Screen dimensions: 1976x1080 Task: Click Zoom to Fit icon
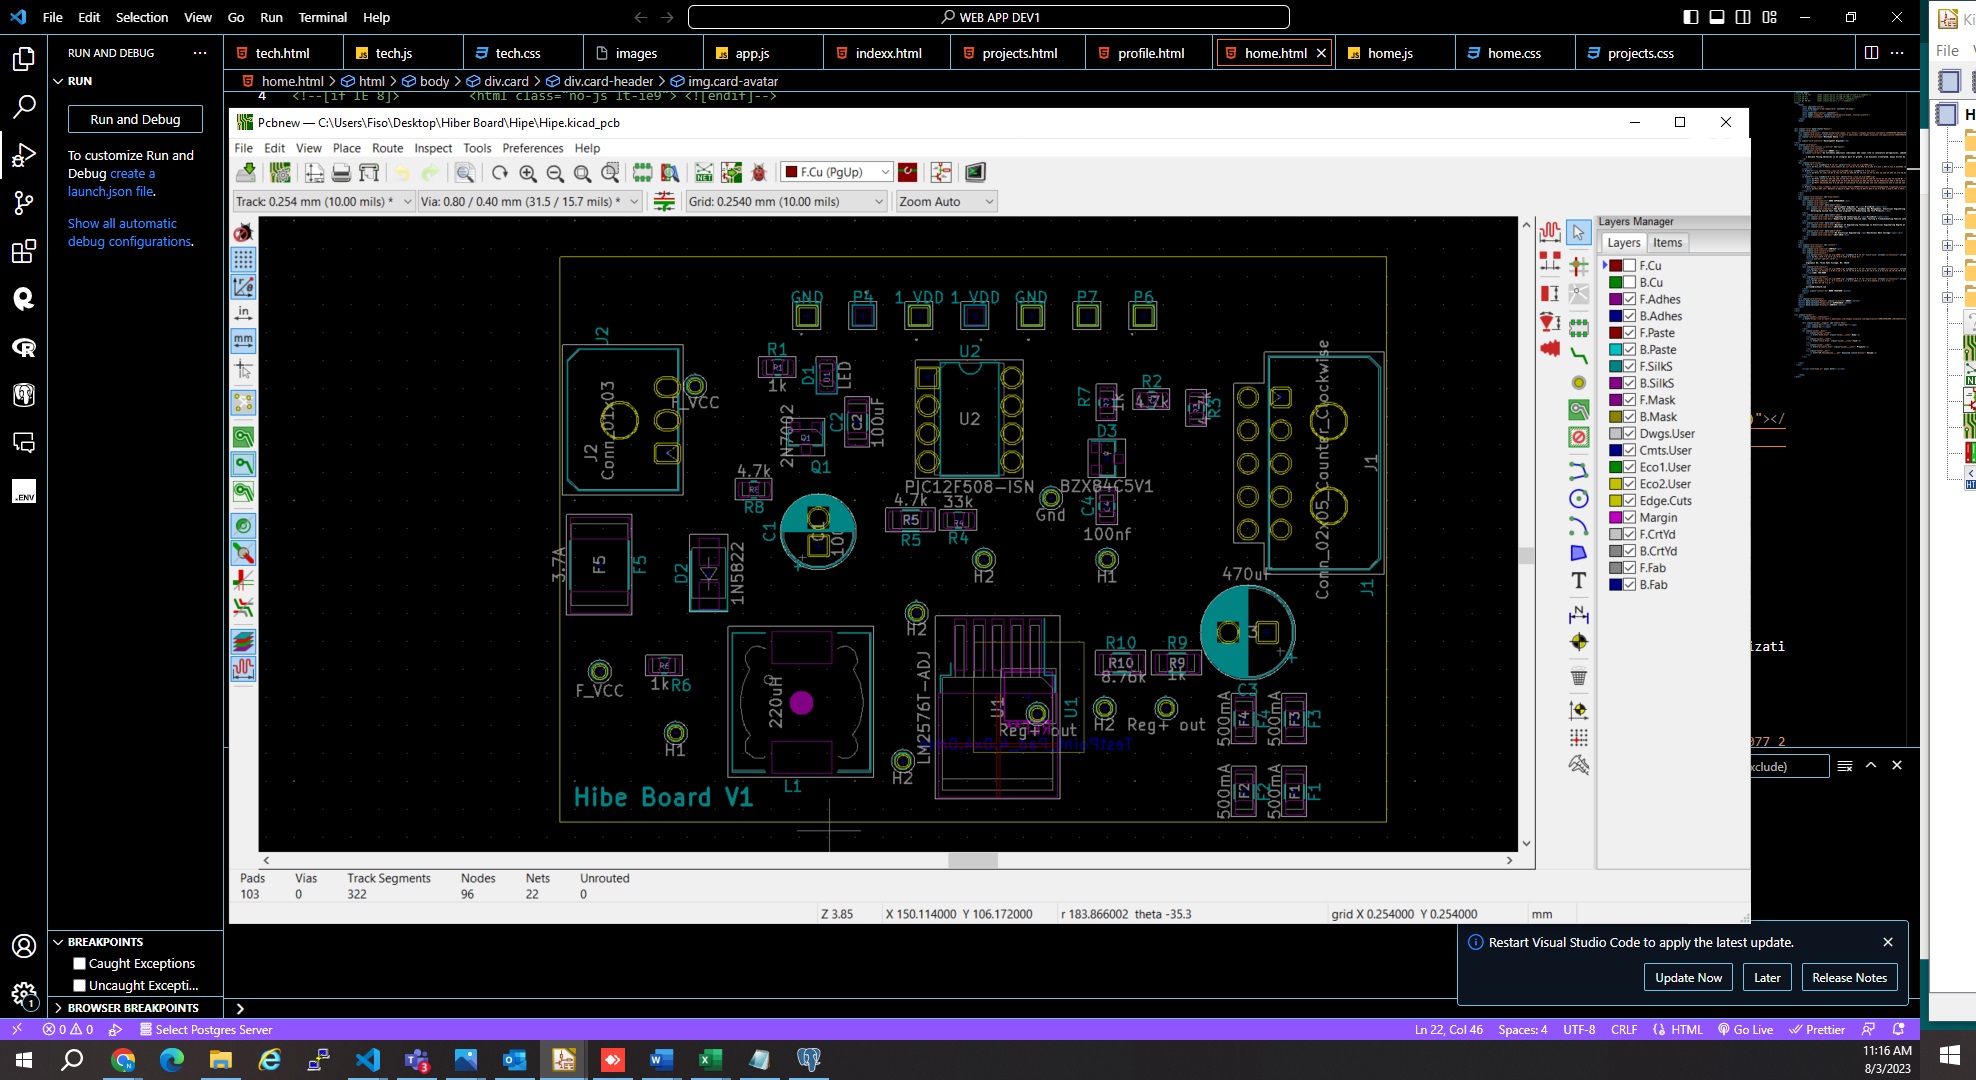(582, 172)
